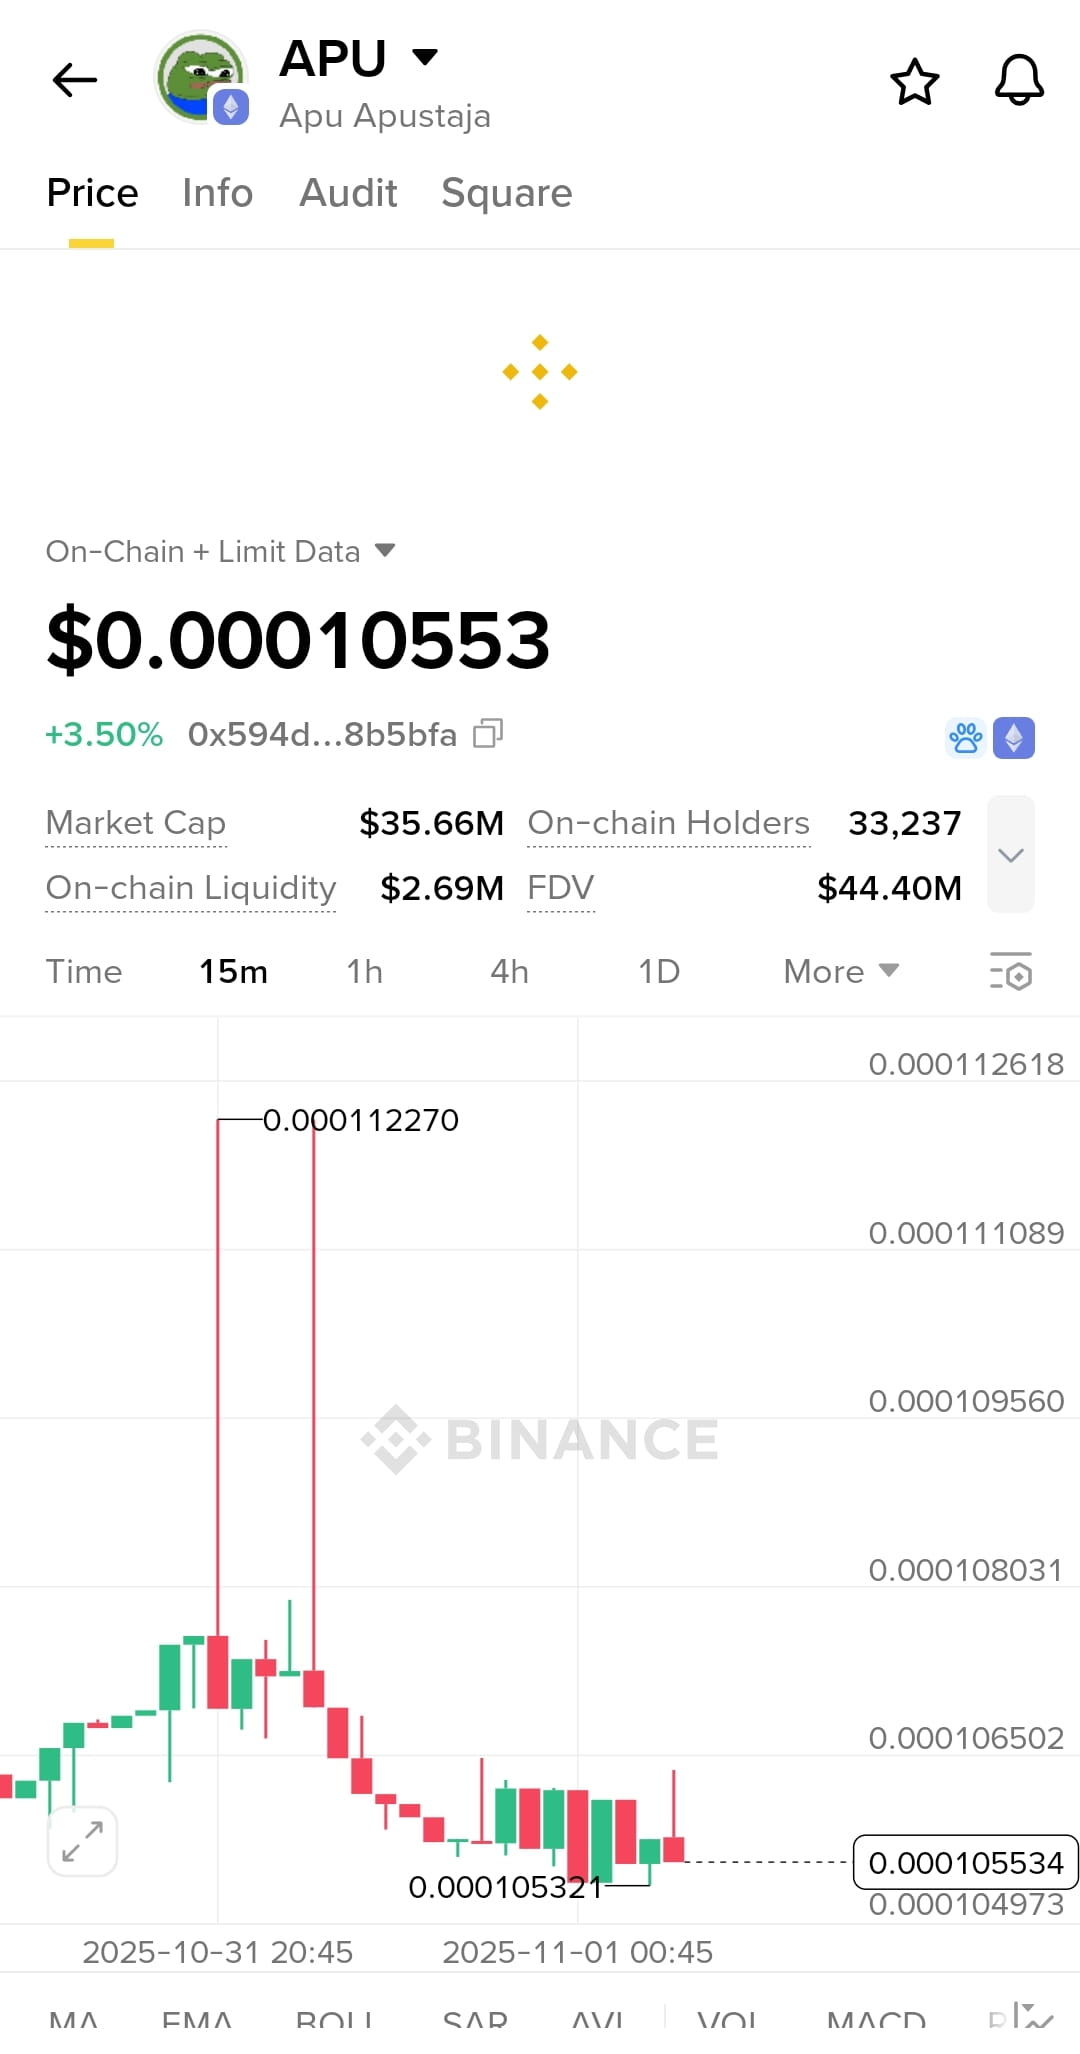Image resolution: width=1080 pixels, height=2054 pixels.
Task: Copy contract address 0x594d...8b5bfa icon
Action: [x=488, y=734]
